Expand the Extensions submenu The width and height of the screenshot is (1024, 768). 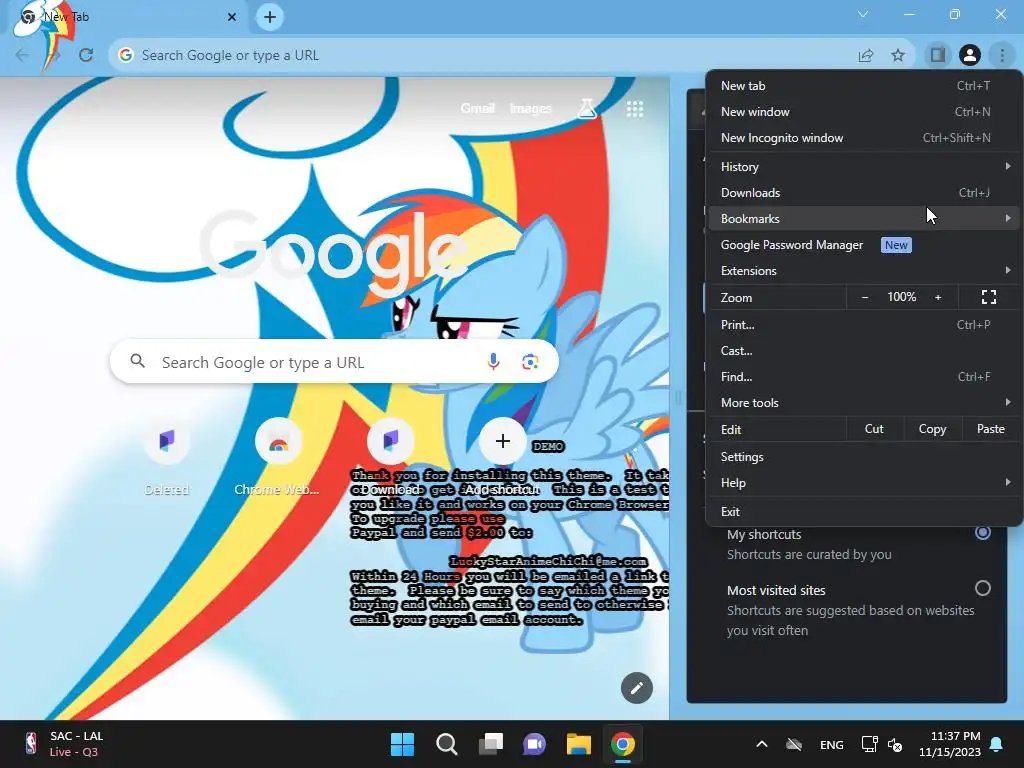(864, 270)
